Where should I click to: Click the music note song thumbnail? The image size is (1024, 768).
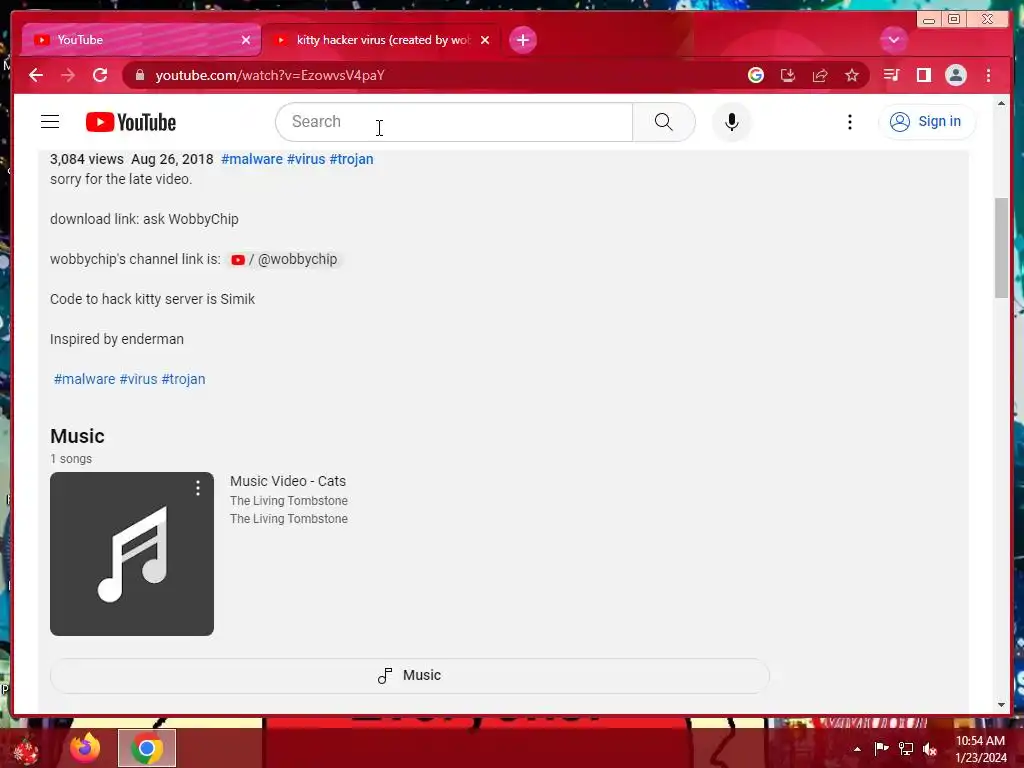click(x=132, y=554)
